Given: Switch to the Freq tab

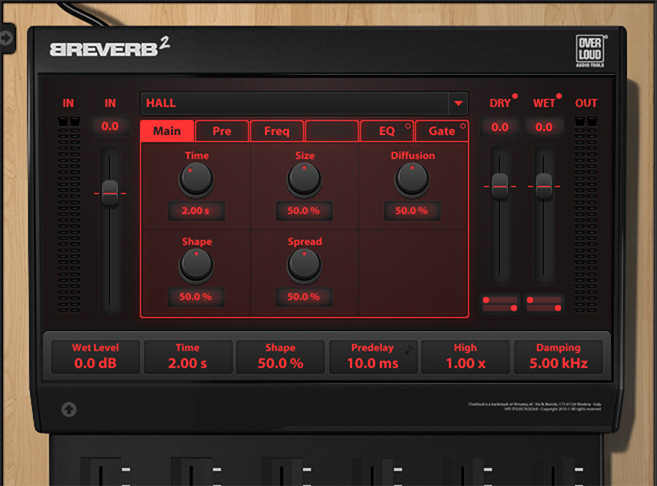Looking at the screenshot, I should click(x=276, y=131).
